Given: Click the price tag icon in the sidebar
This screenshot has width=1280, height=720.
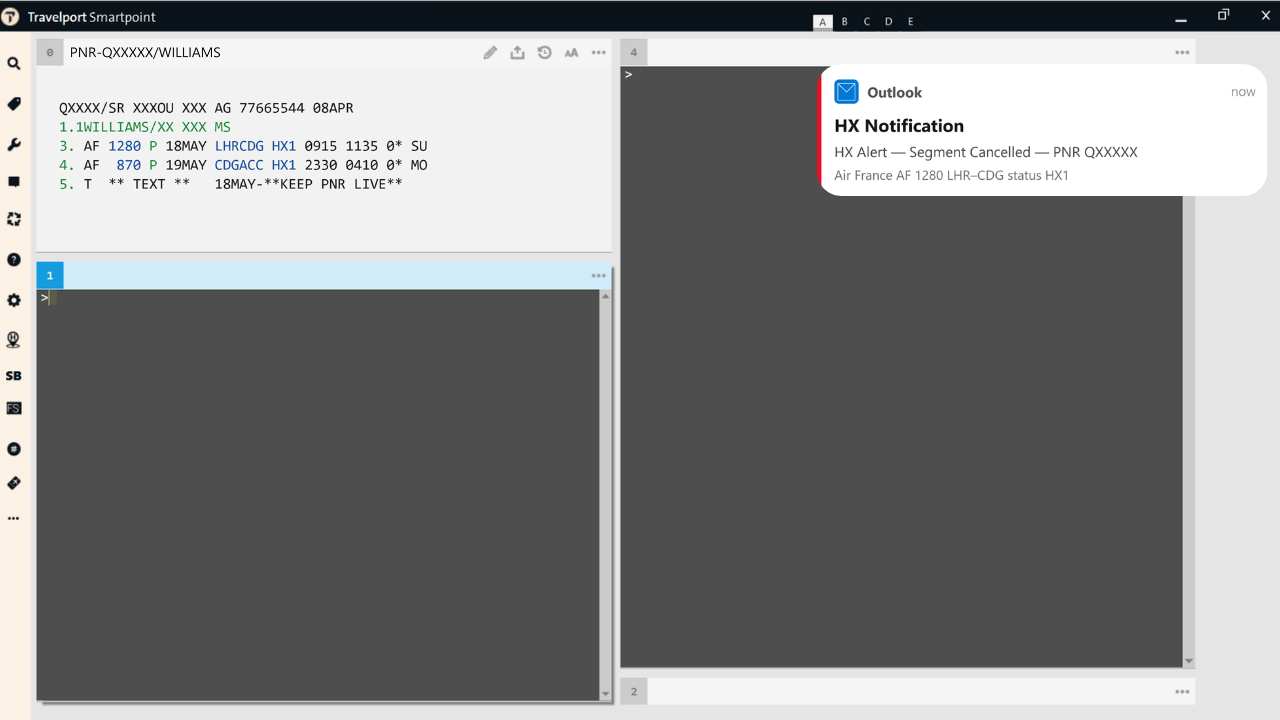Looking at the screenshot, I should point(14,104).
